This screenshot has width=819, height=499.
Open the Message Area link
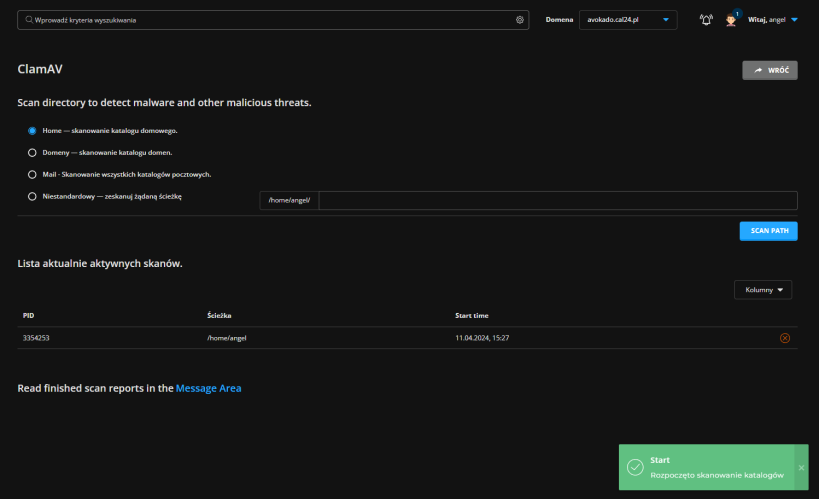[x=208, y=388]
